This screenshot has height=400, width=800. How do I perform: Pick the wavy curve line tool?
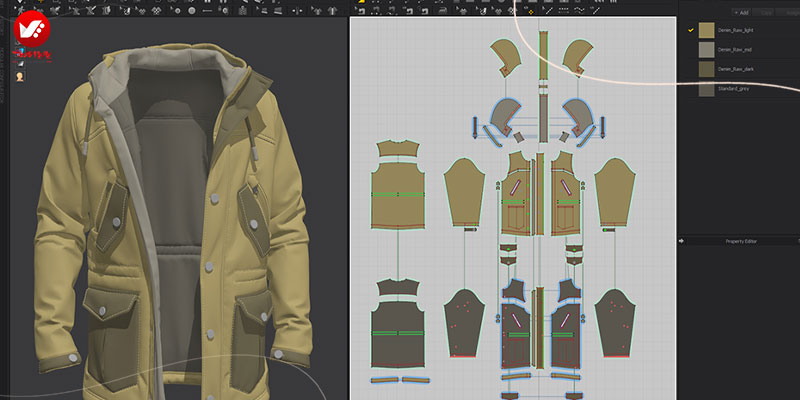[580, 10]
